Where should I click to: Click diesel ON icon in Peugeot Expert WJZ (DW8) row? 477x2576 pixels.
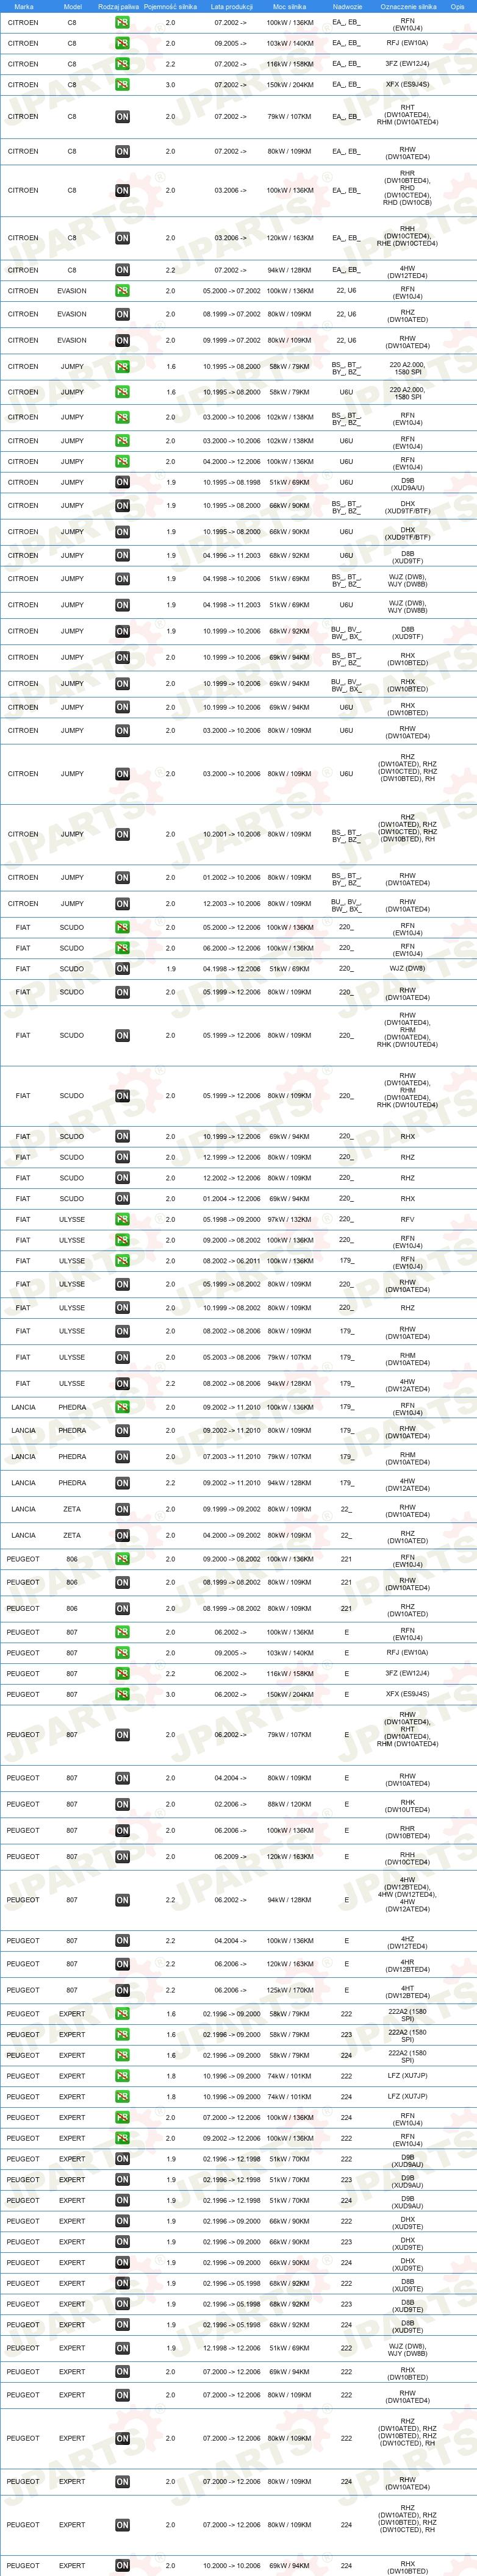click(122, 2348)
